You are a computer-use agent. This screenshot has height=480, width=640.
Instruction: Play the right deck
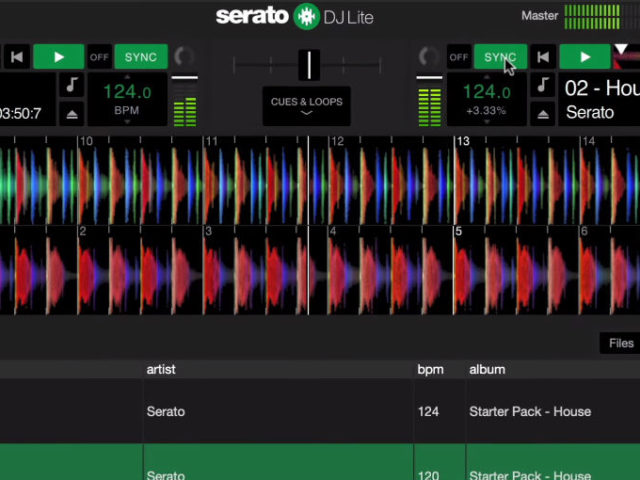tap(585, 57)
